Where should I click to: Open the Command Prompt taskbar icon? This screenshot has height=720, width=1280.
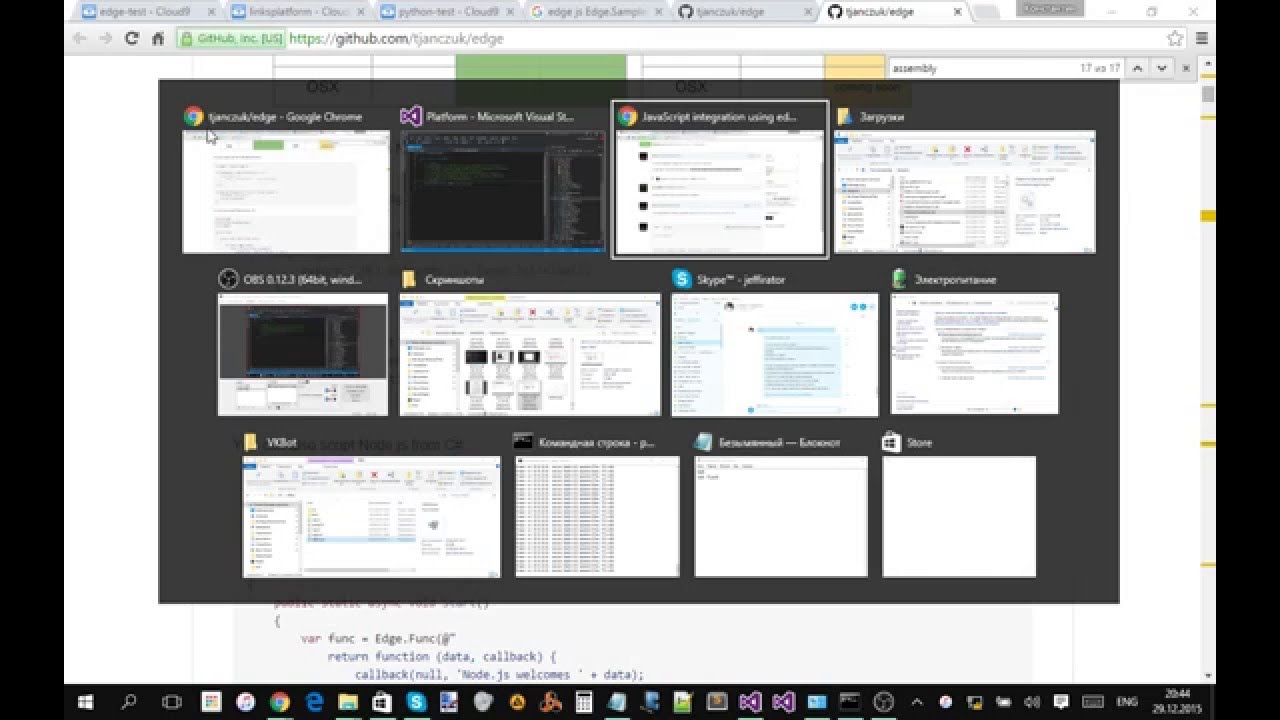[x=849, y=702]
